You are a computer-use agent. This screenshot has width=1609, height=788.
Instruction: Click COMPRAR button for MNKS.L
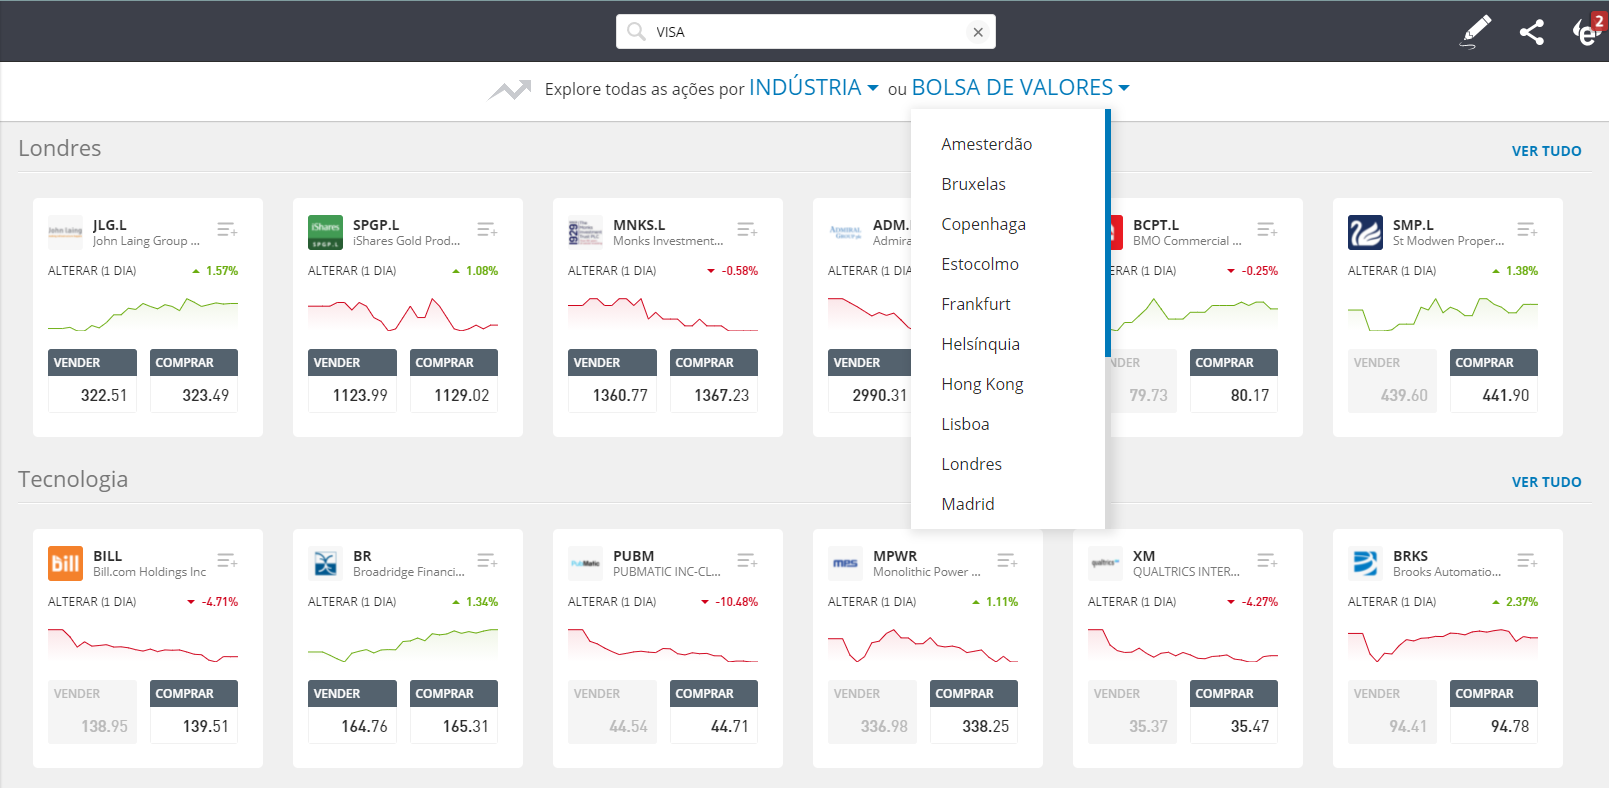point(714,363)
